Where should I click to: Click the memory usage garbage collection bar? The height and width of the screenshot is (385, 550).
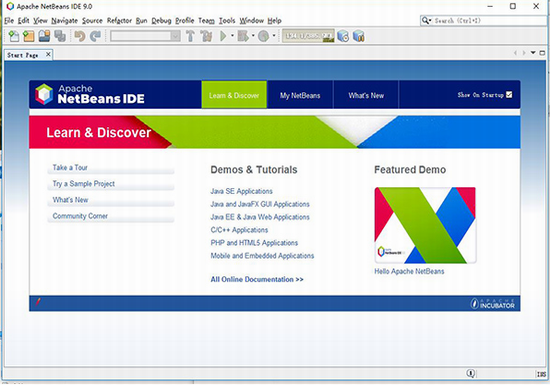(308, 36)
